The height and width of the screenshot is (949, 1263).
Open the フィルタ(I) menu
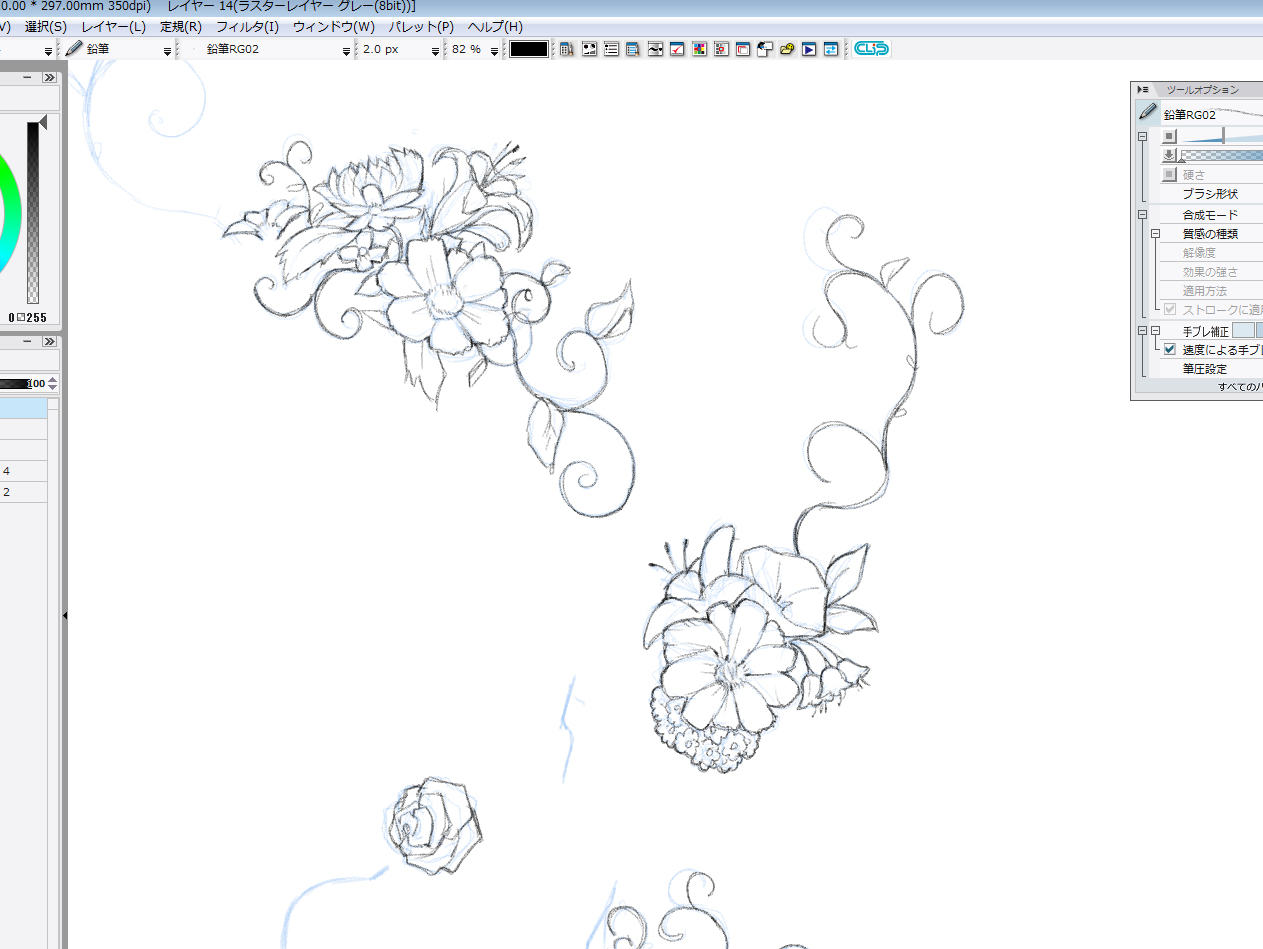point(247,27)
